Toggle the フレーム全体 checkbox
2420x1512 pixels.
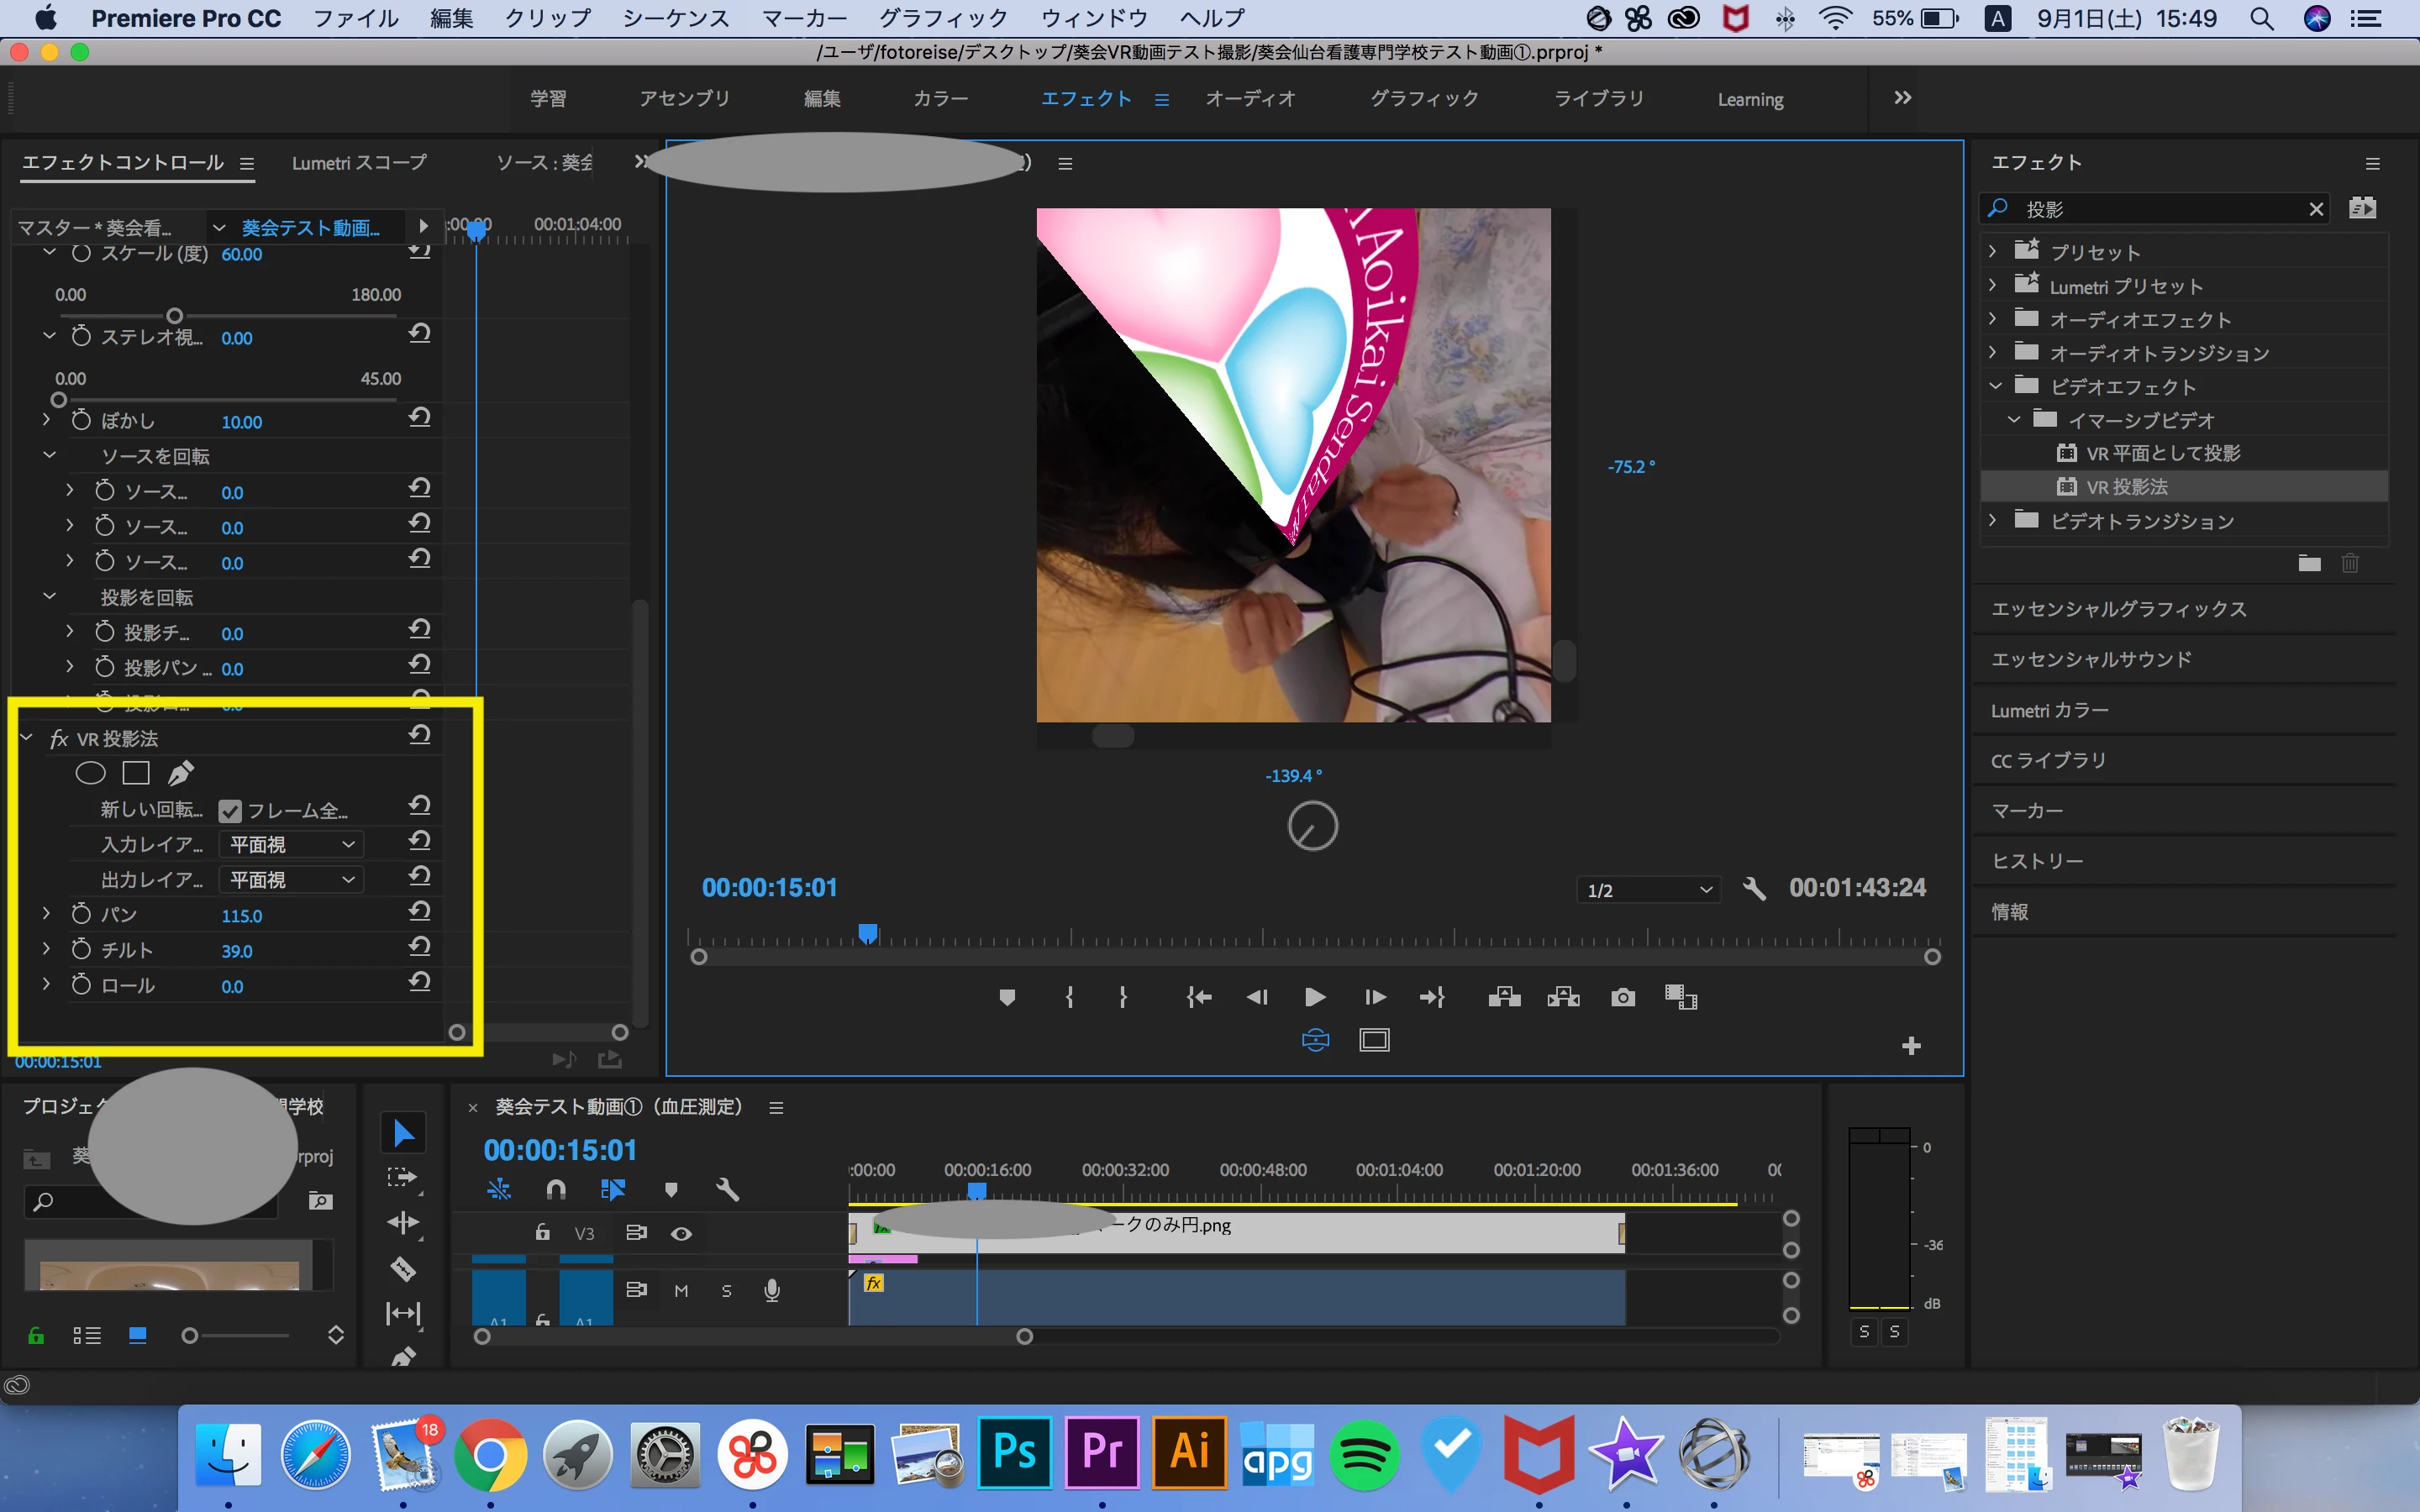230,811
